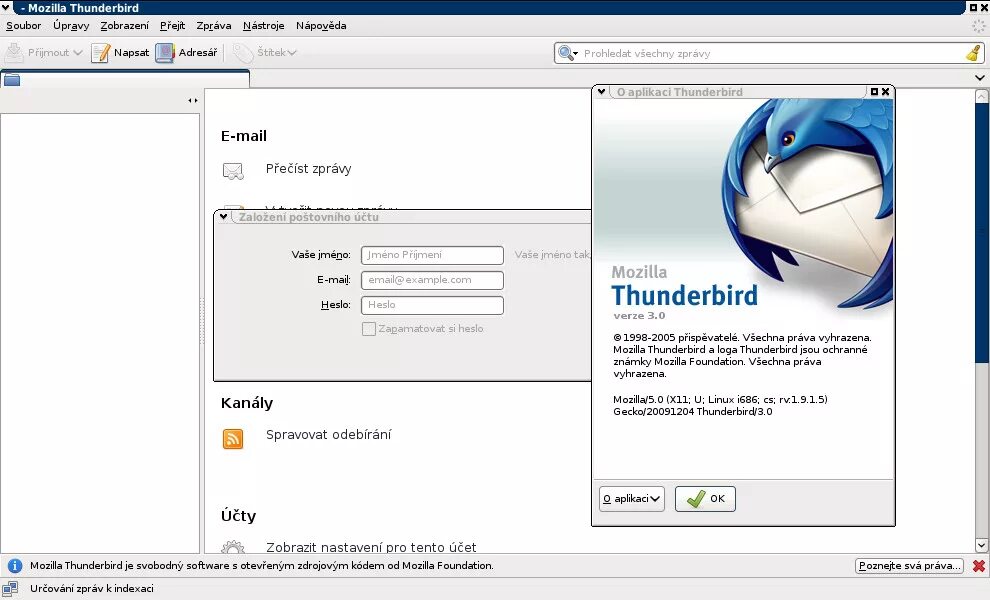Click the Napsat toolbar button label
The image size is (990, 600).
pyautogui.click(x=131, y=52)
